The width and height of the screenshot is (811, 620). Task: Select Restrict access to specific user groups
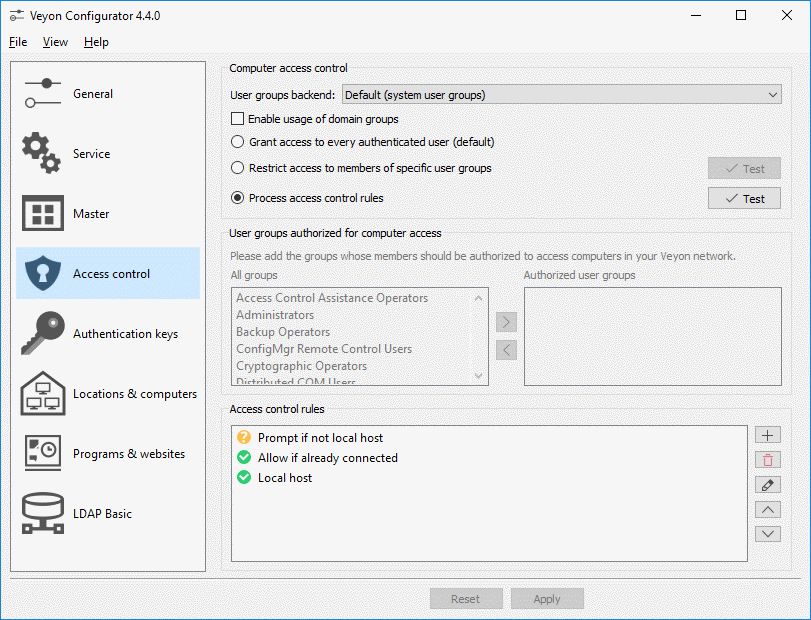pos(237,168)
